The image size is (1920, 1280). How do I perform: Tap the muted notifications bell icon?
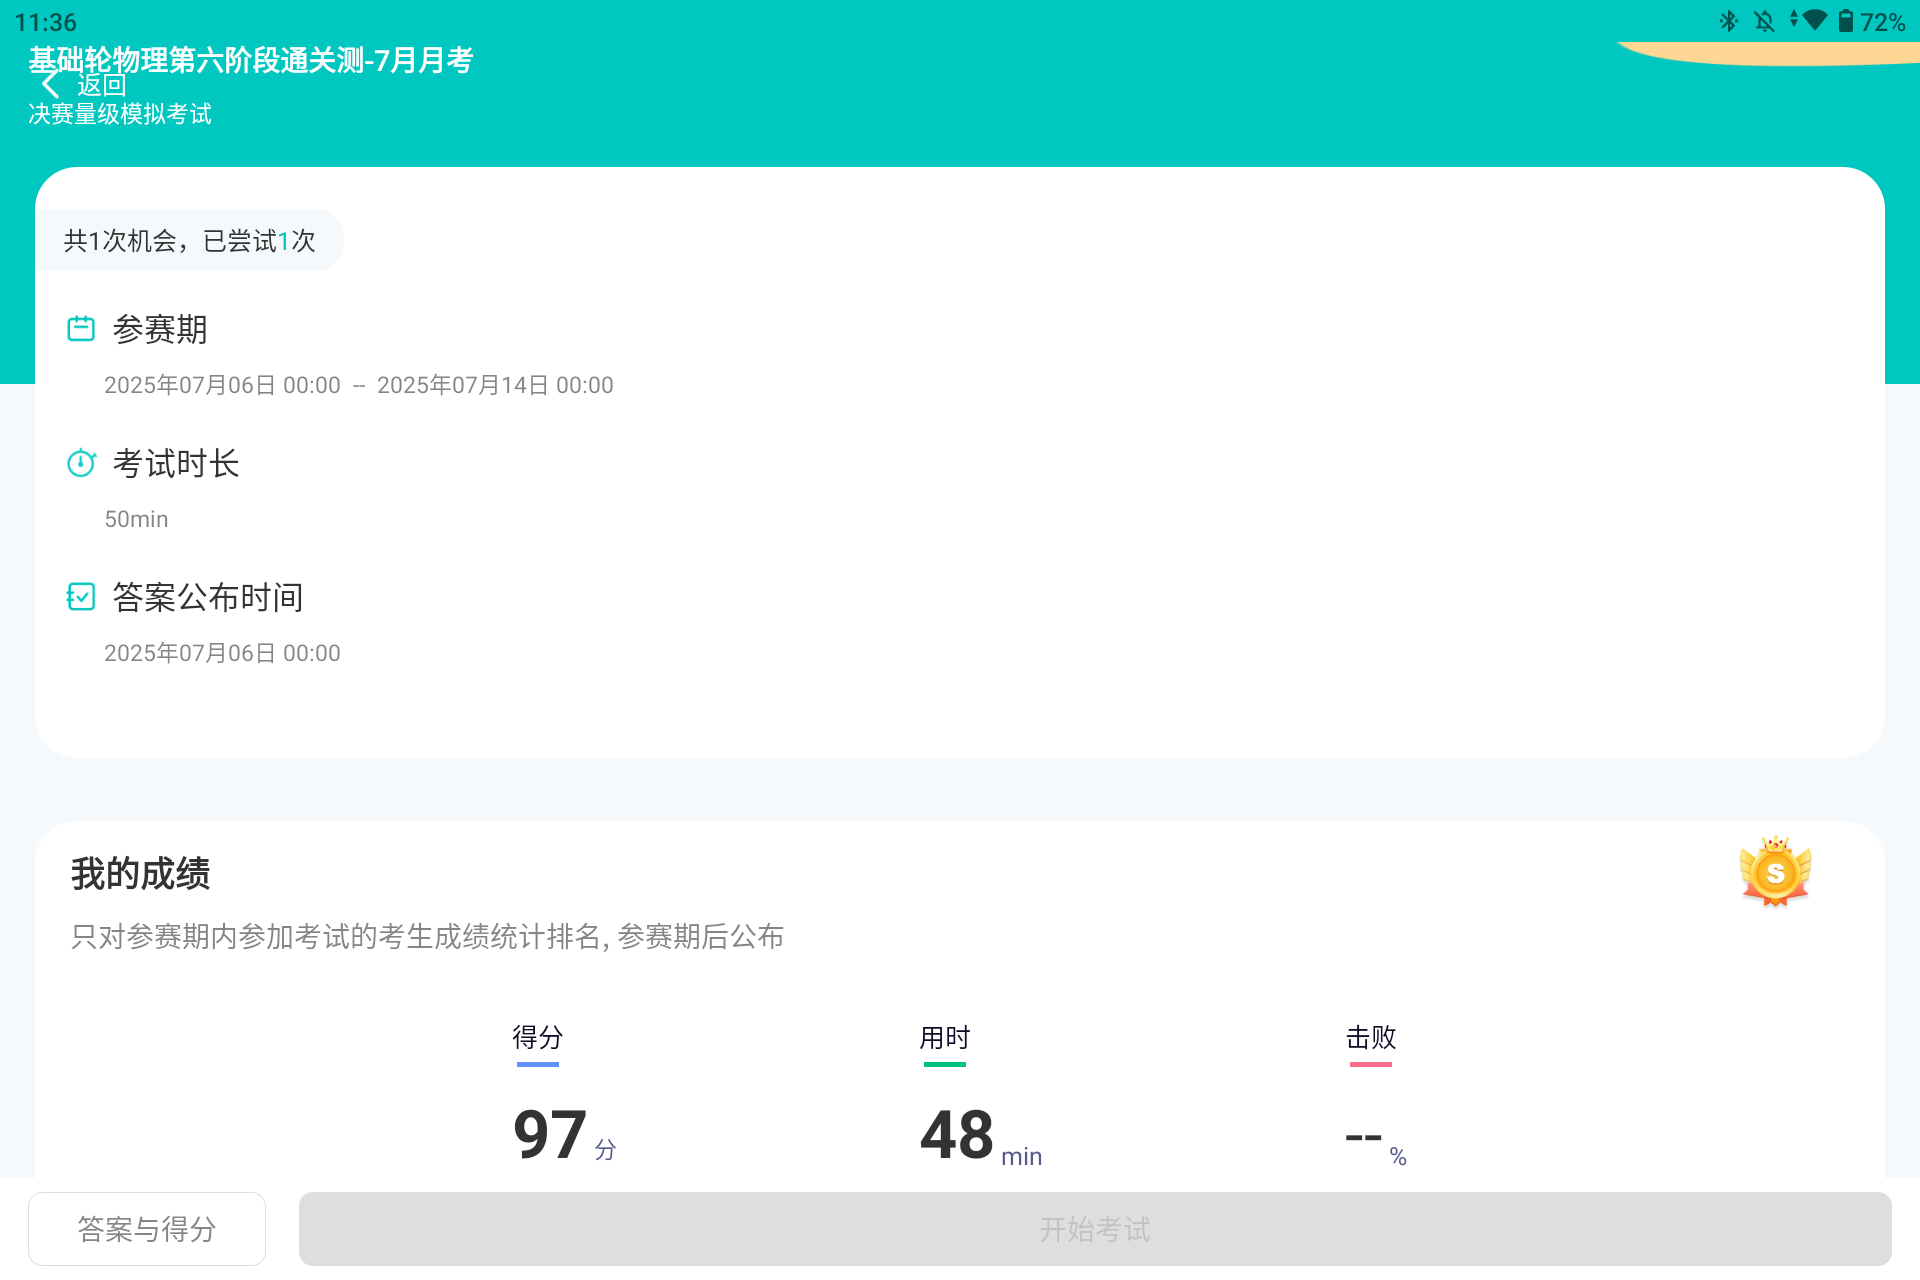click(1765, 21)
